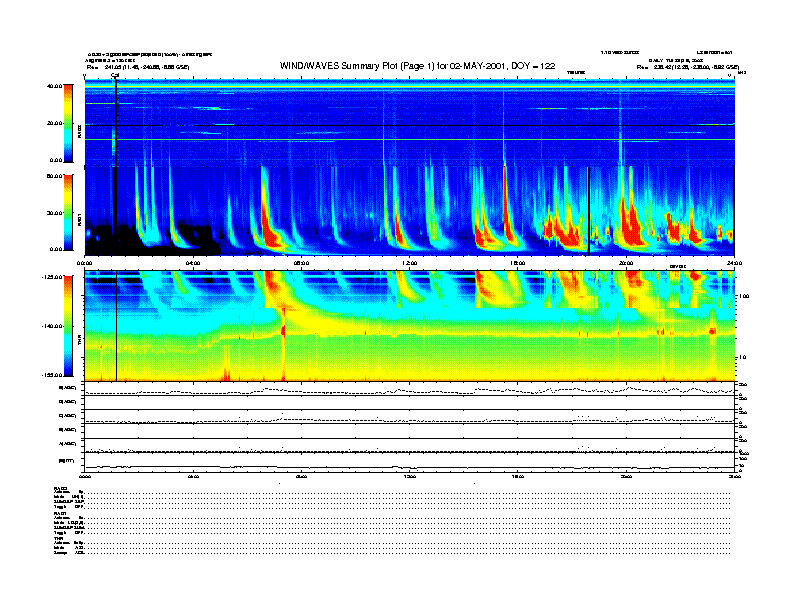
Task: Click the black vertical gap line near 18:40 in RAD1
Action: pyautogui.click(x=589, y=211)
